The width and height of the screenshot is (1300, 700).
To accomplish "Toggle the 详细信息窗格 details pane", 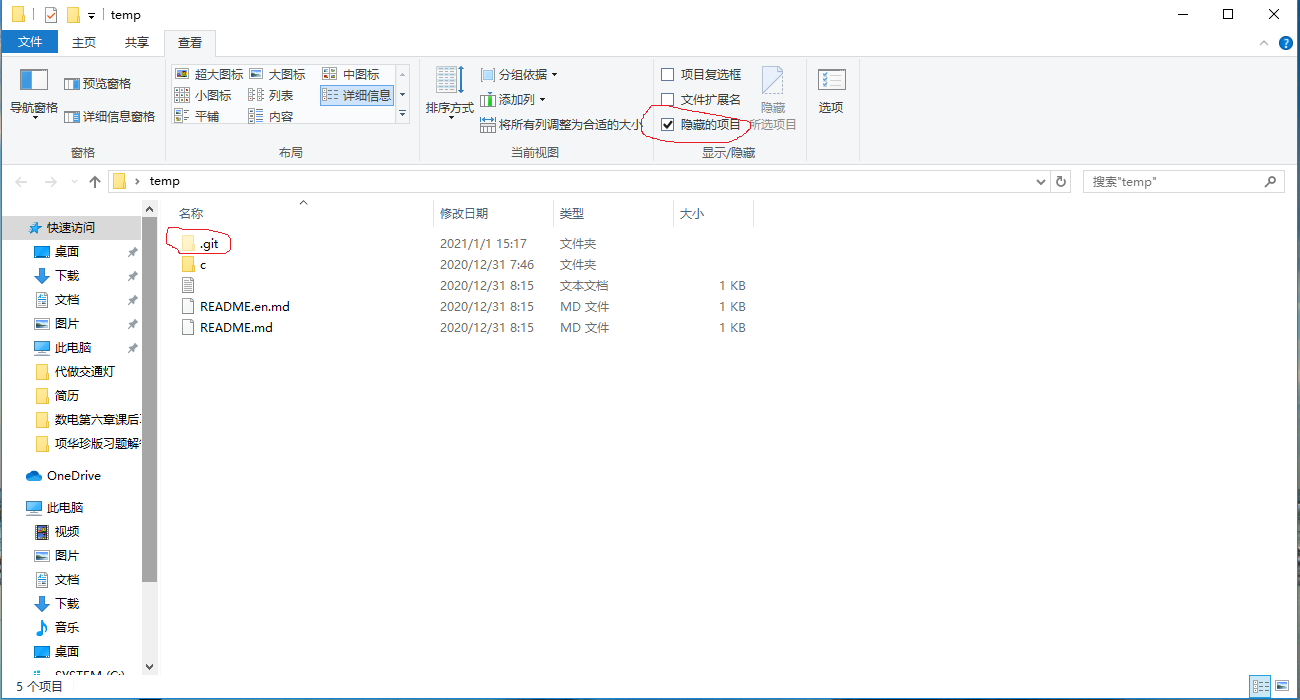I will [x=110, y=117].
